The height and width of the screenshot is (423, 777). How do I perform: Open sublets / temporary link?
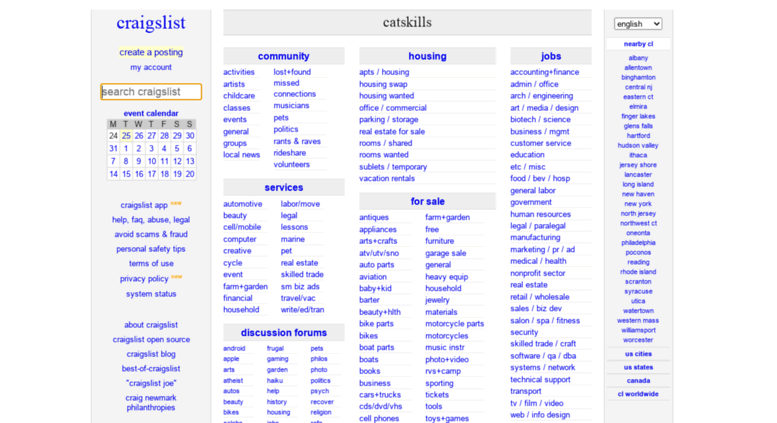[393, 167]
